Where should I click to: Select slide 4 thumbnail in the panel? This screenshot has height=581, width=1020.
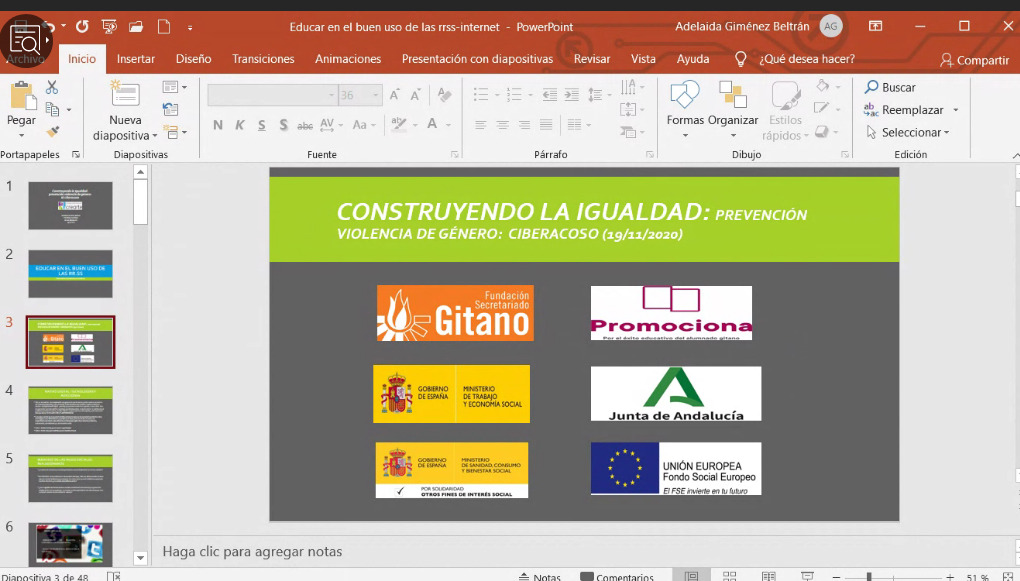[70, 410]
